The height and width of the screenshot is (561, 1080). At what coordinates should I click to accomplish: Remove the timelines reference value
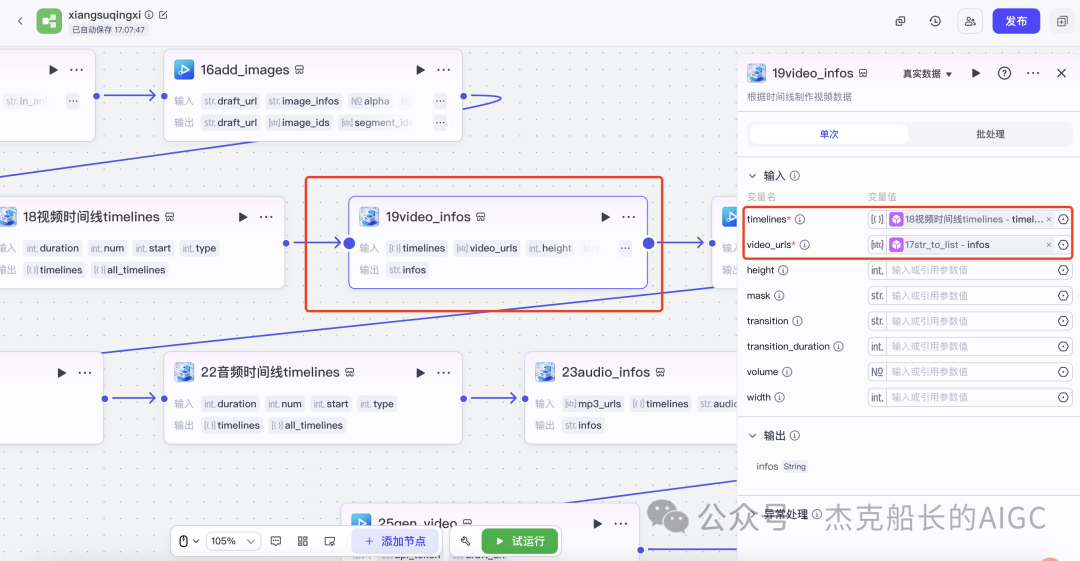point(1048,219)
